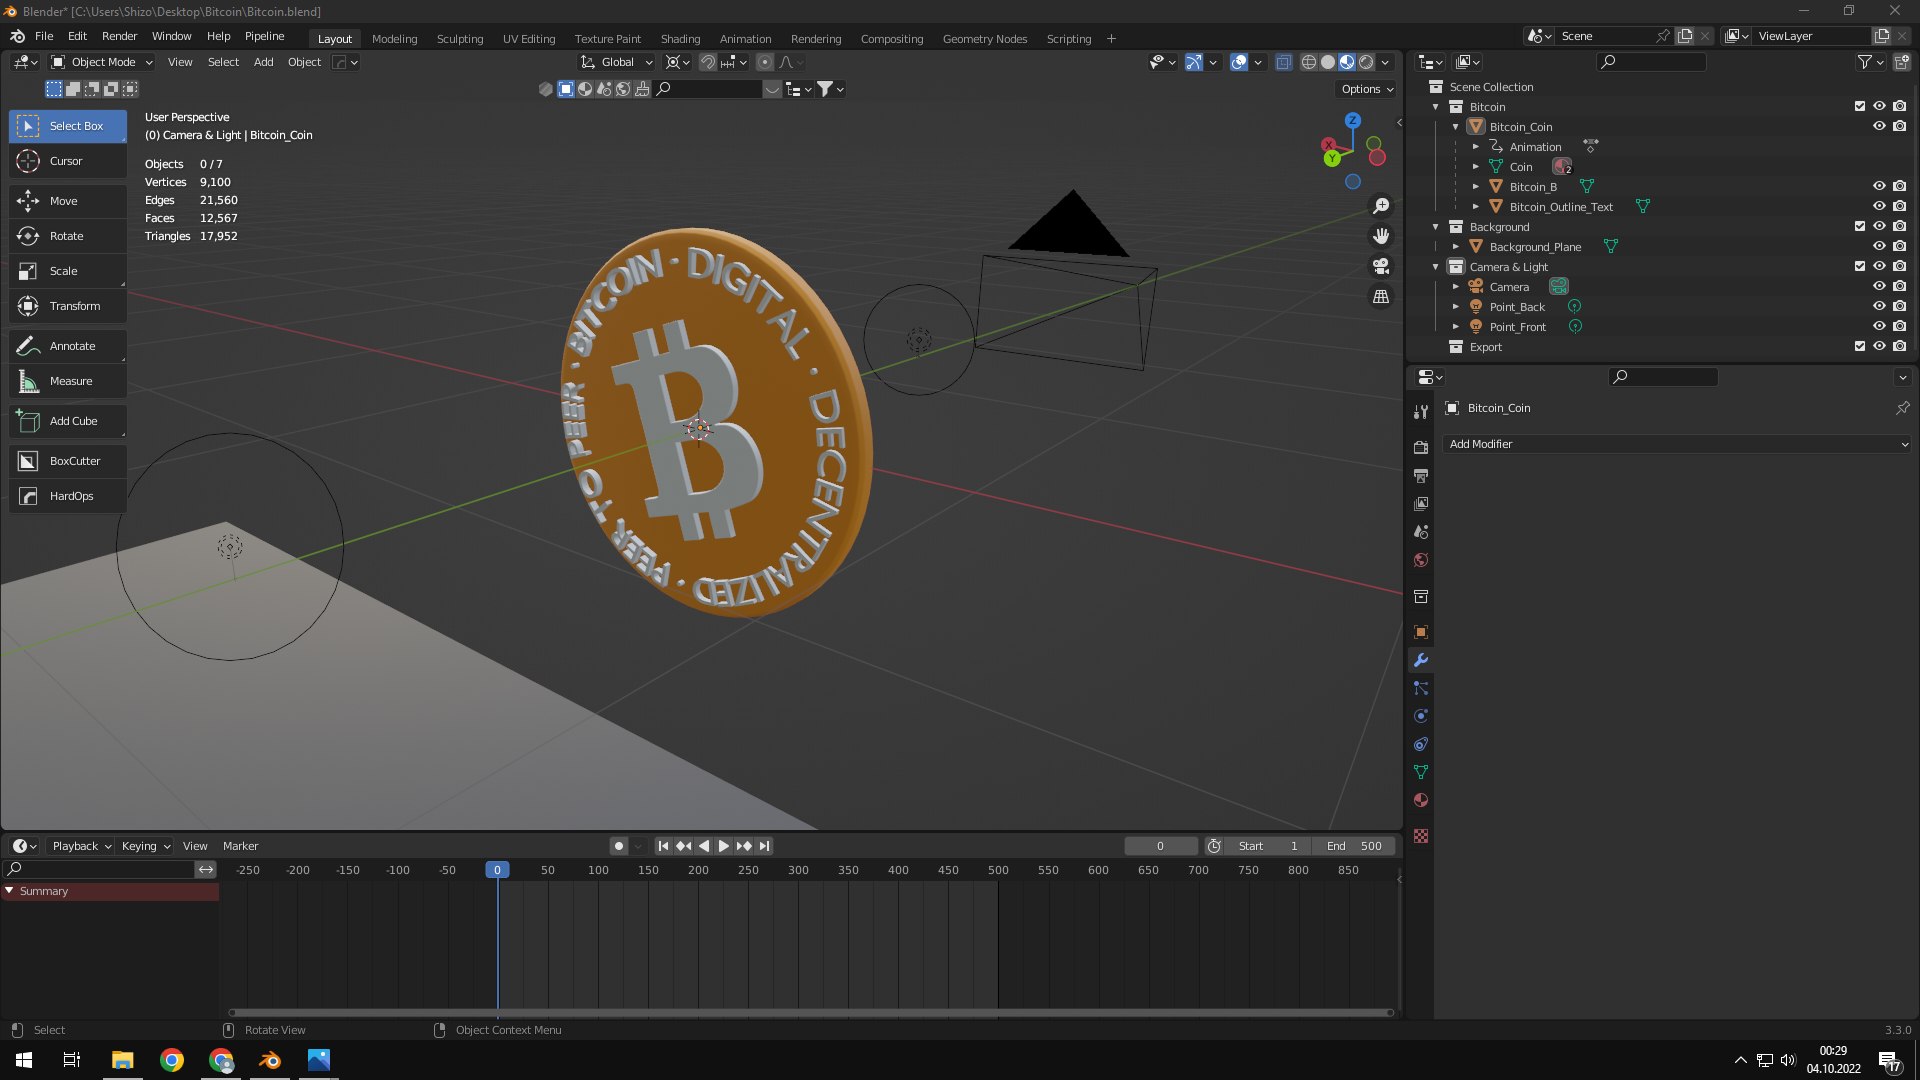Click the outliner search field
Viewport: 1920px width, 1080px height.
(x=1651, y=62)
